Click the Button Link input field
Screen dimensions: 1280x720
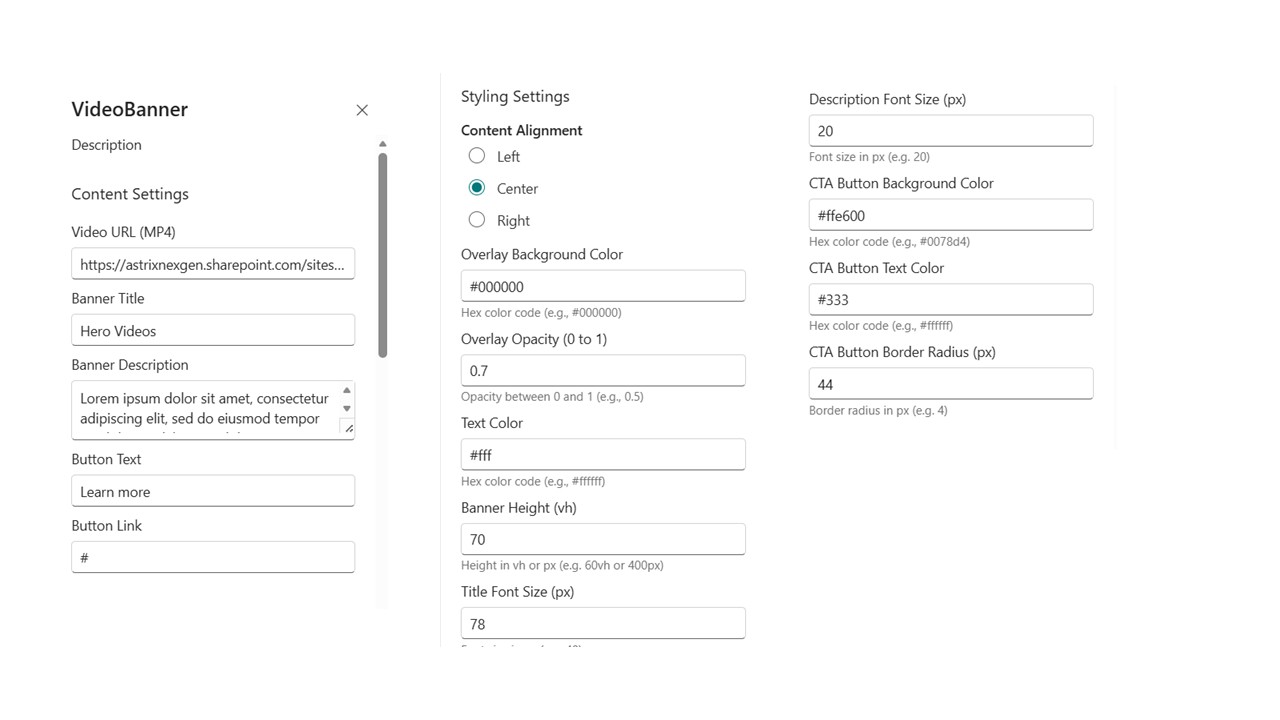212,557
